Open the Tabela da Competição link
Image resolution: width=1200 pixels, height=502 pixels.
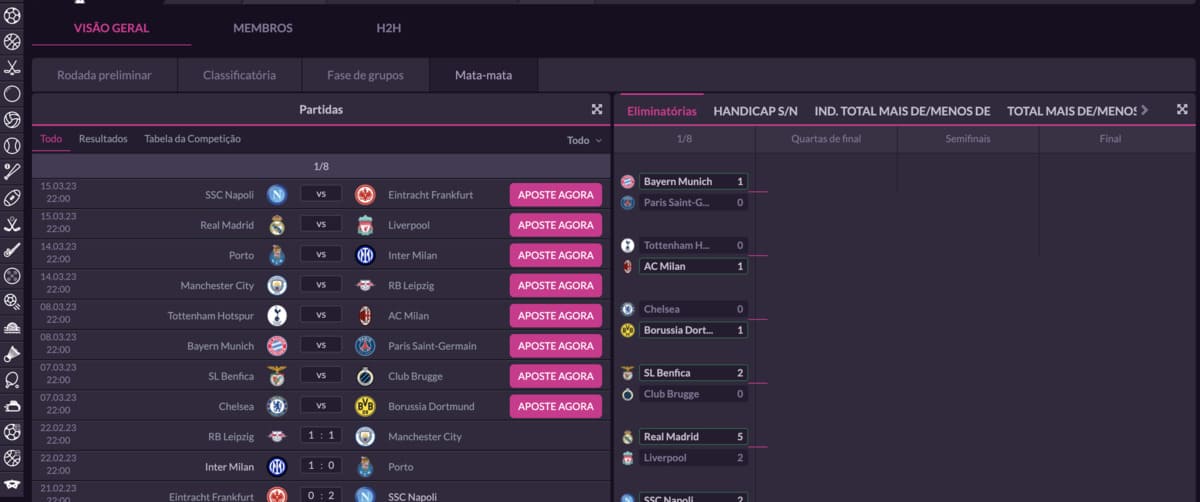coord(192,139)
